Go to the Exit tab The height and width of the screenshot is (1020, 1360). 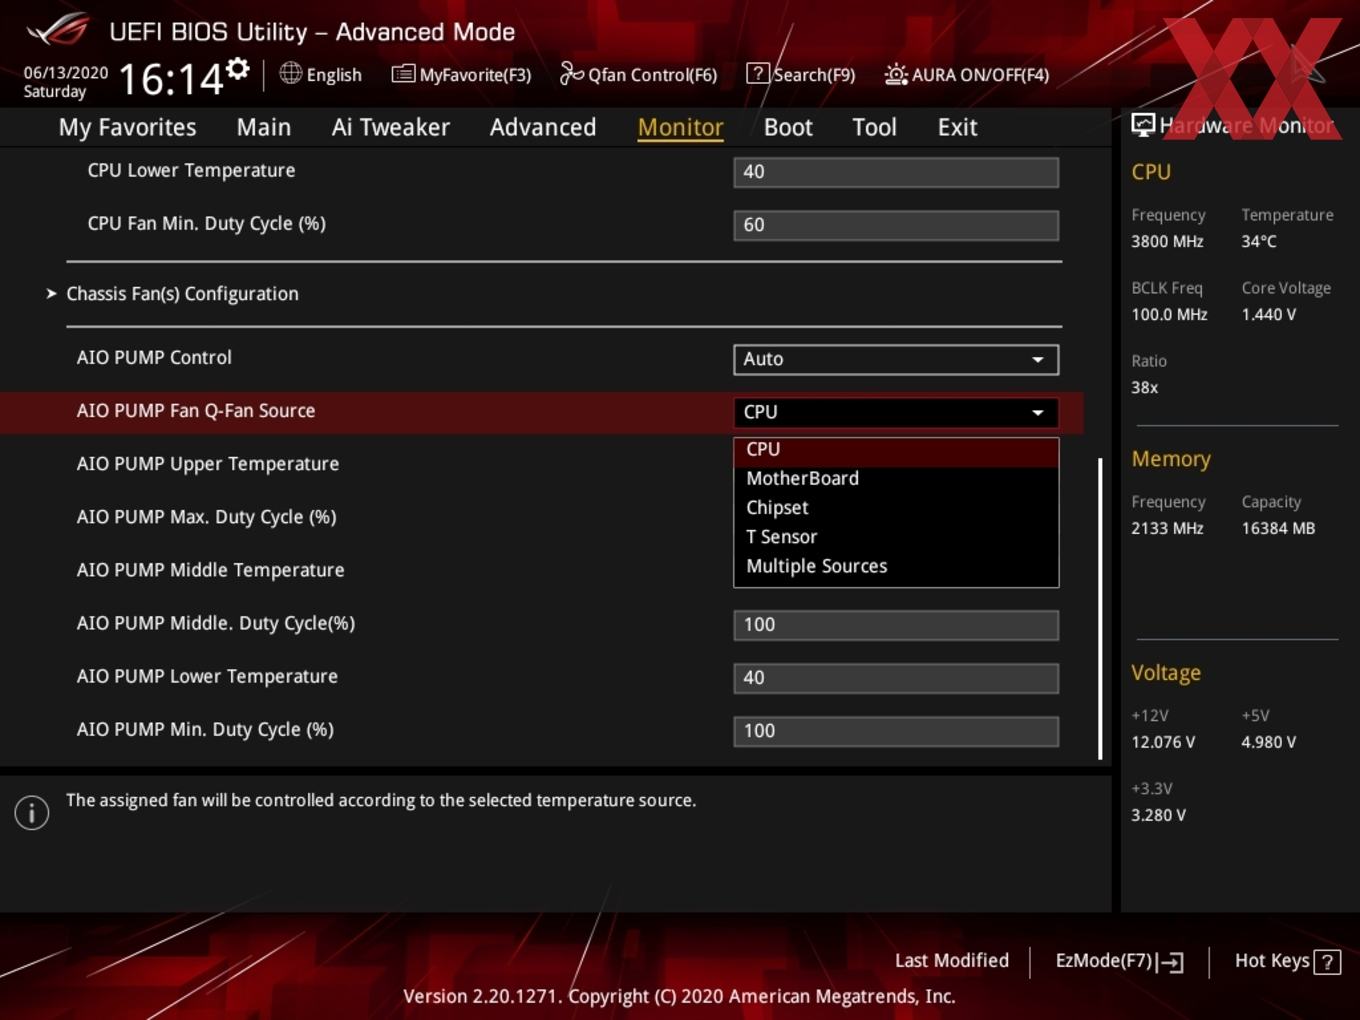957,127
